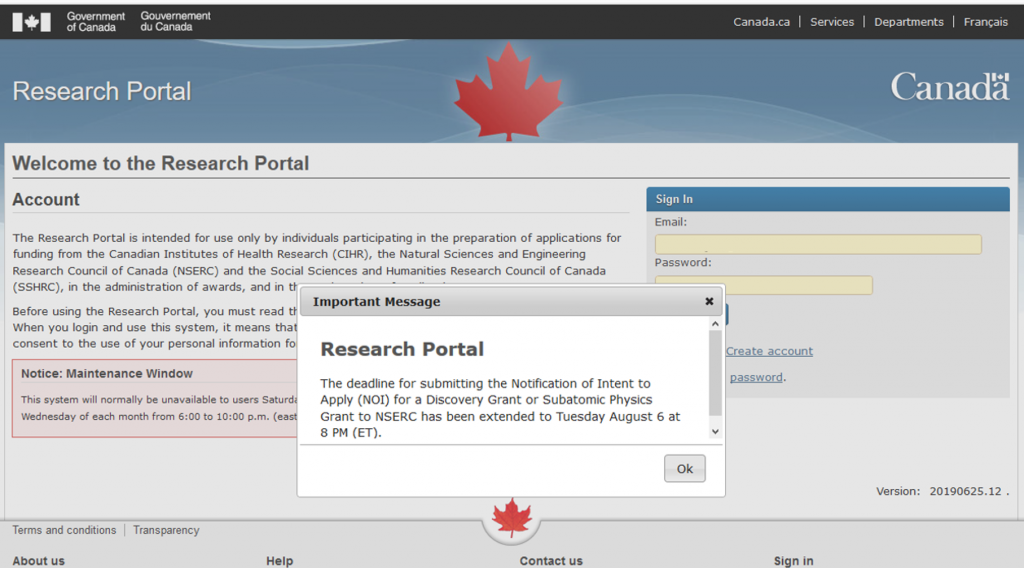The width and height of the screenshot is (1024, 568).
Task: Click the Help footer heading
Action: coord(280,561)
